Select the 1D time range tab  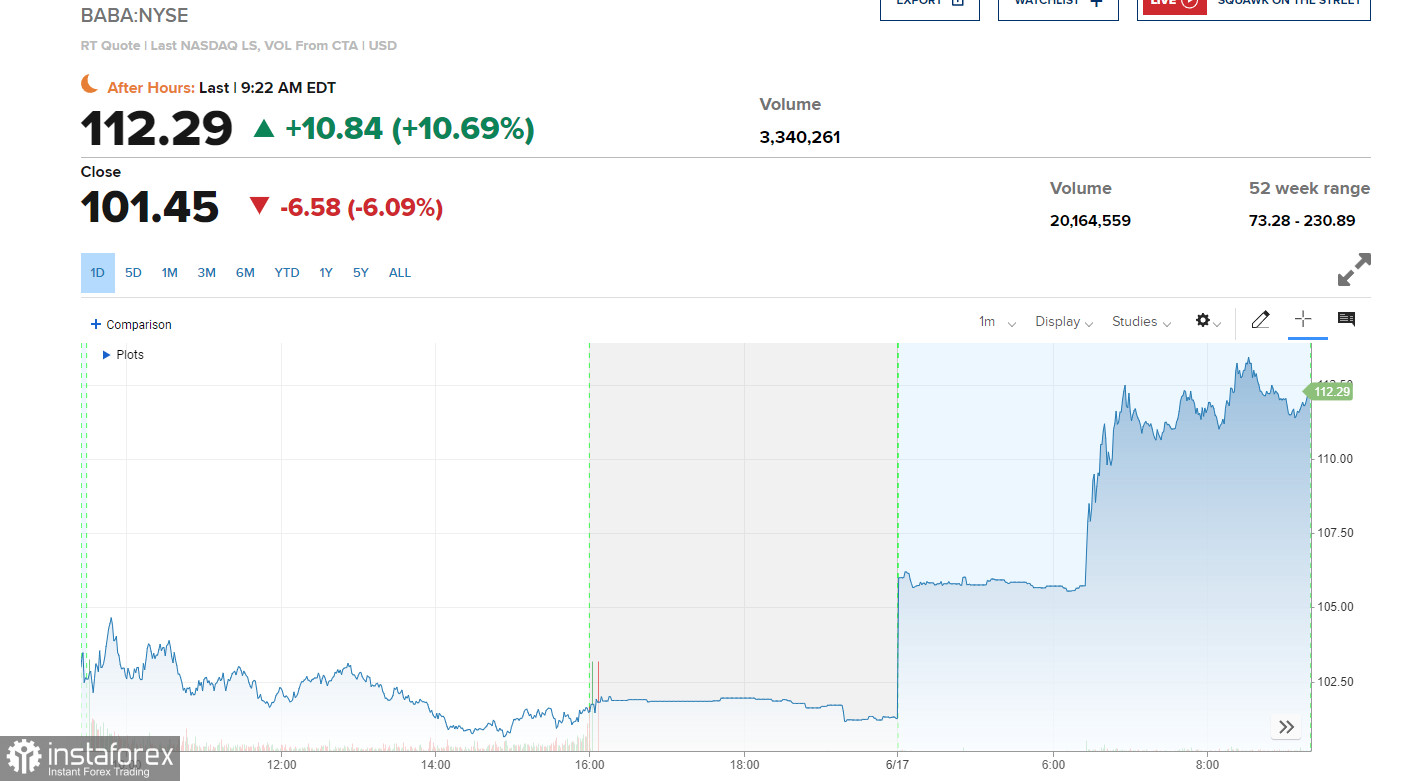(x=98, y=273)
